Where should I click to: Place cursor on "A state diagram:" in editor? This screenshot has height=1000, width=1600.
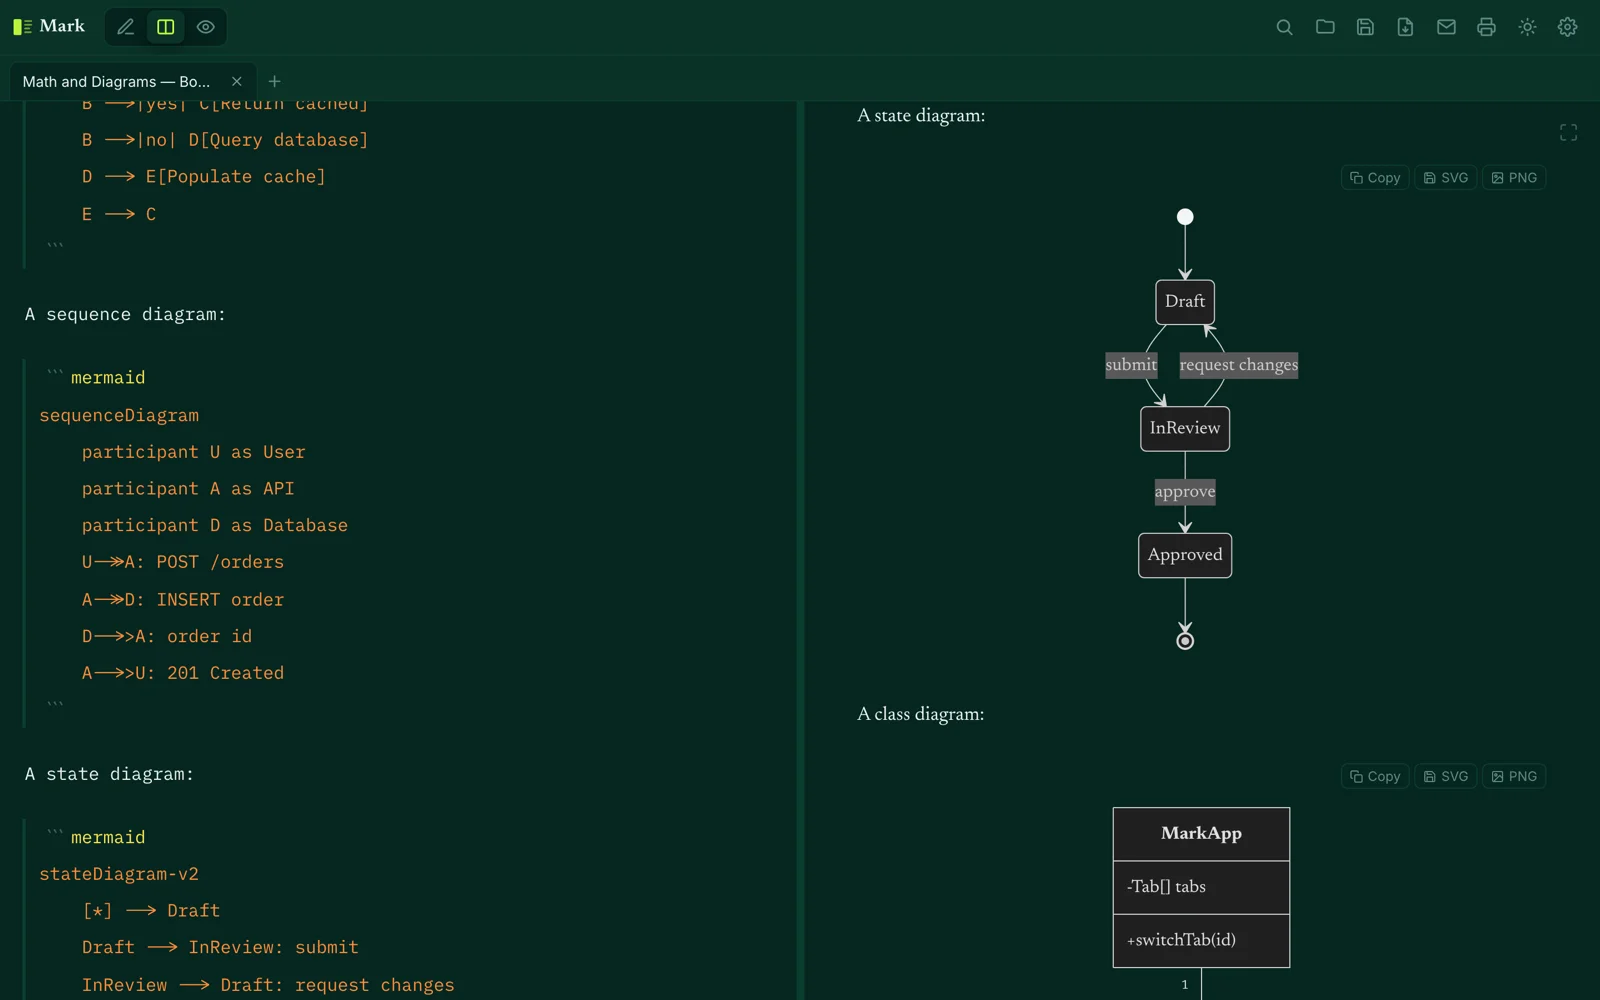pos(109,775)
